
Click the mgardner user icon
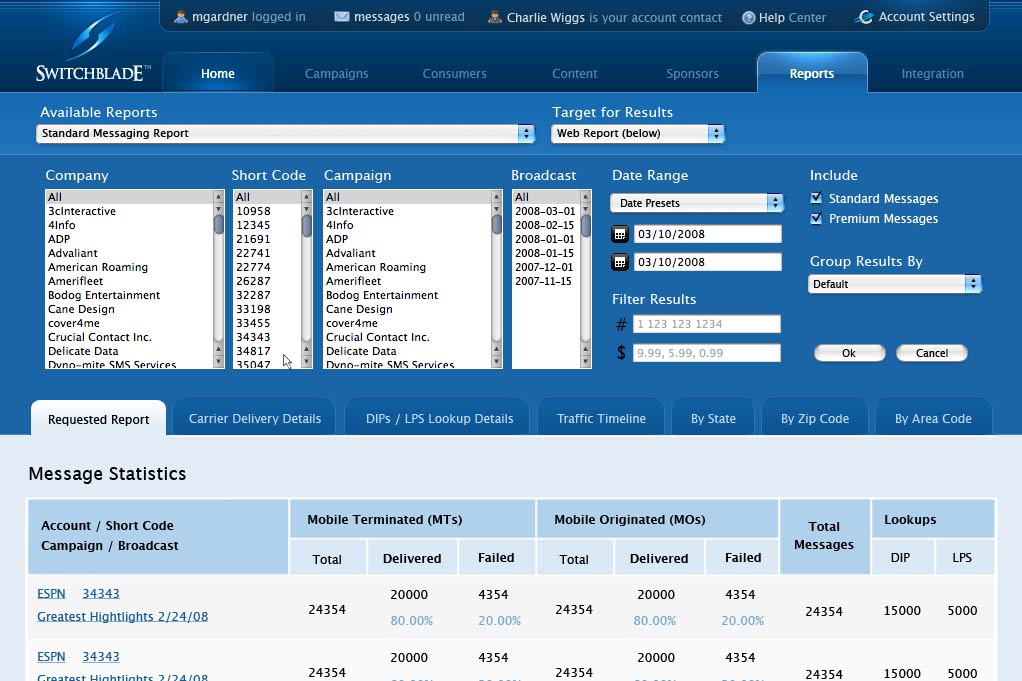pyautogui.click(x=181, y=17)
